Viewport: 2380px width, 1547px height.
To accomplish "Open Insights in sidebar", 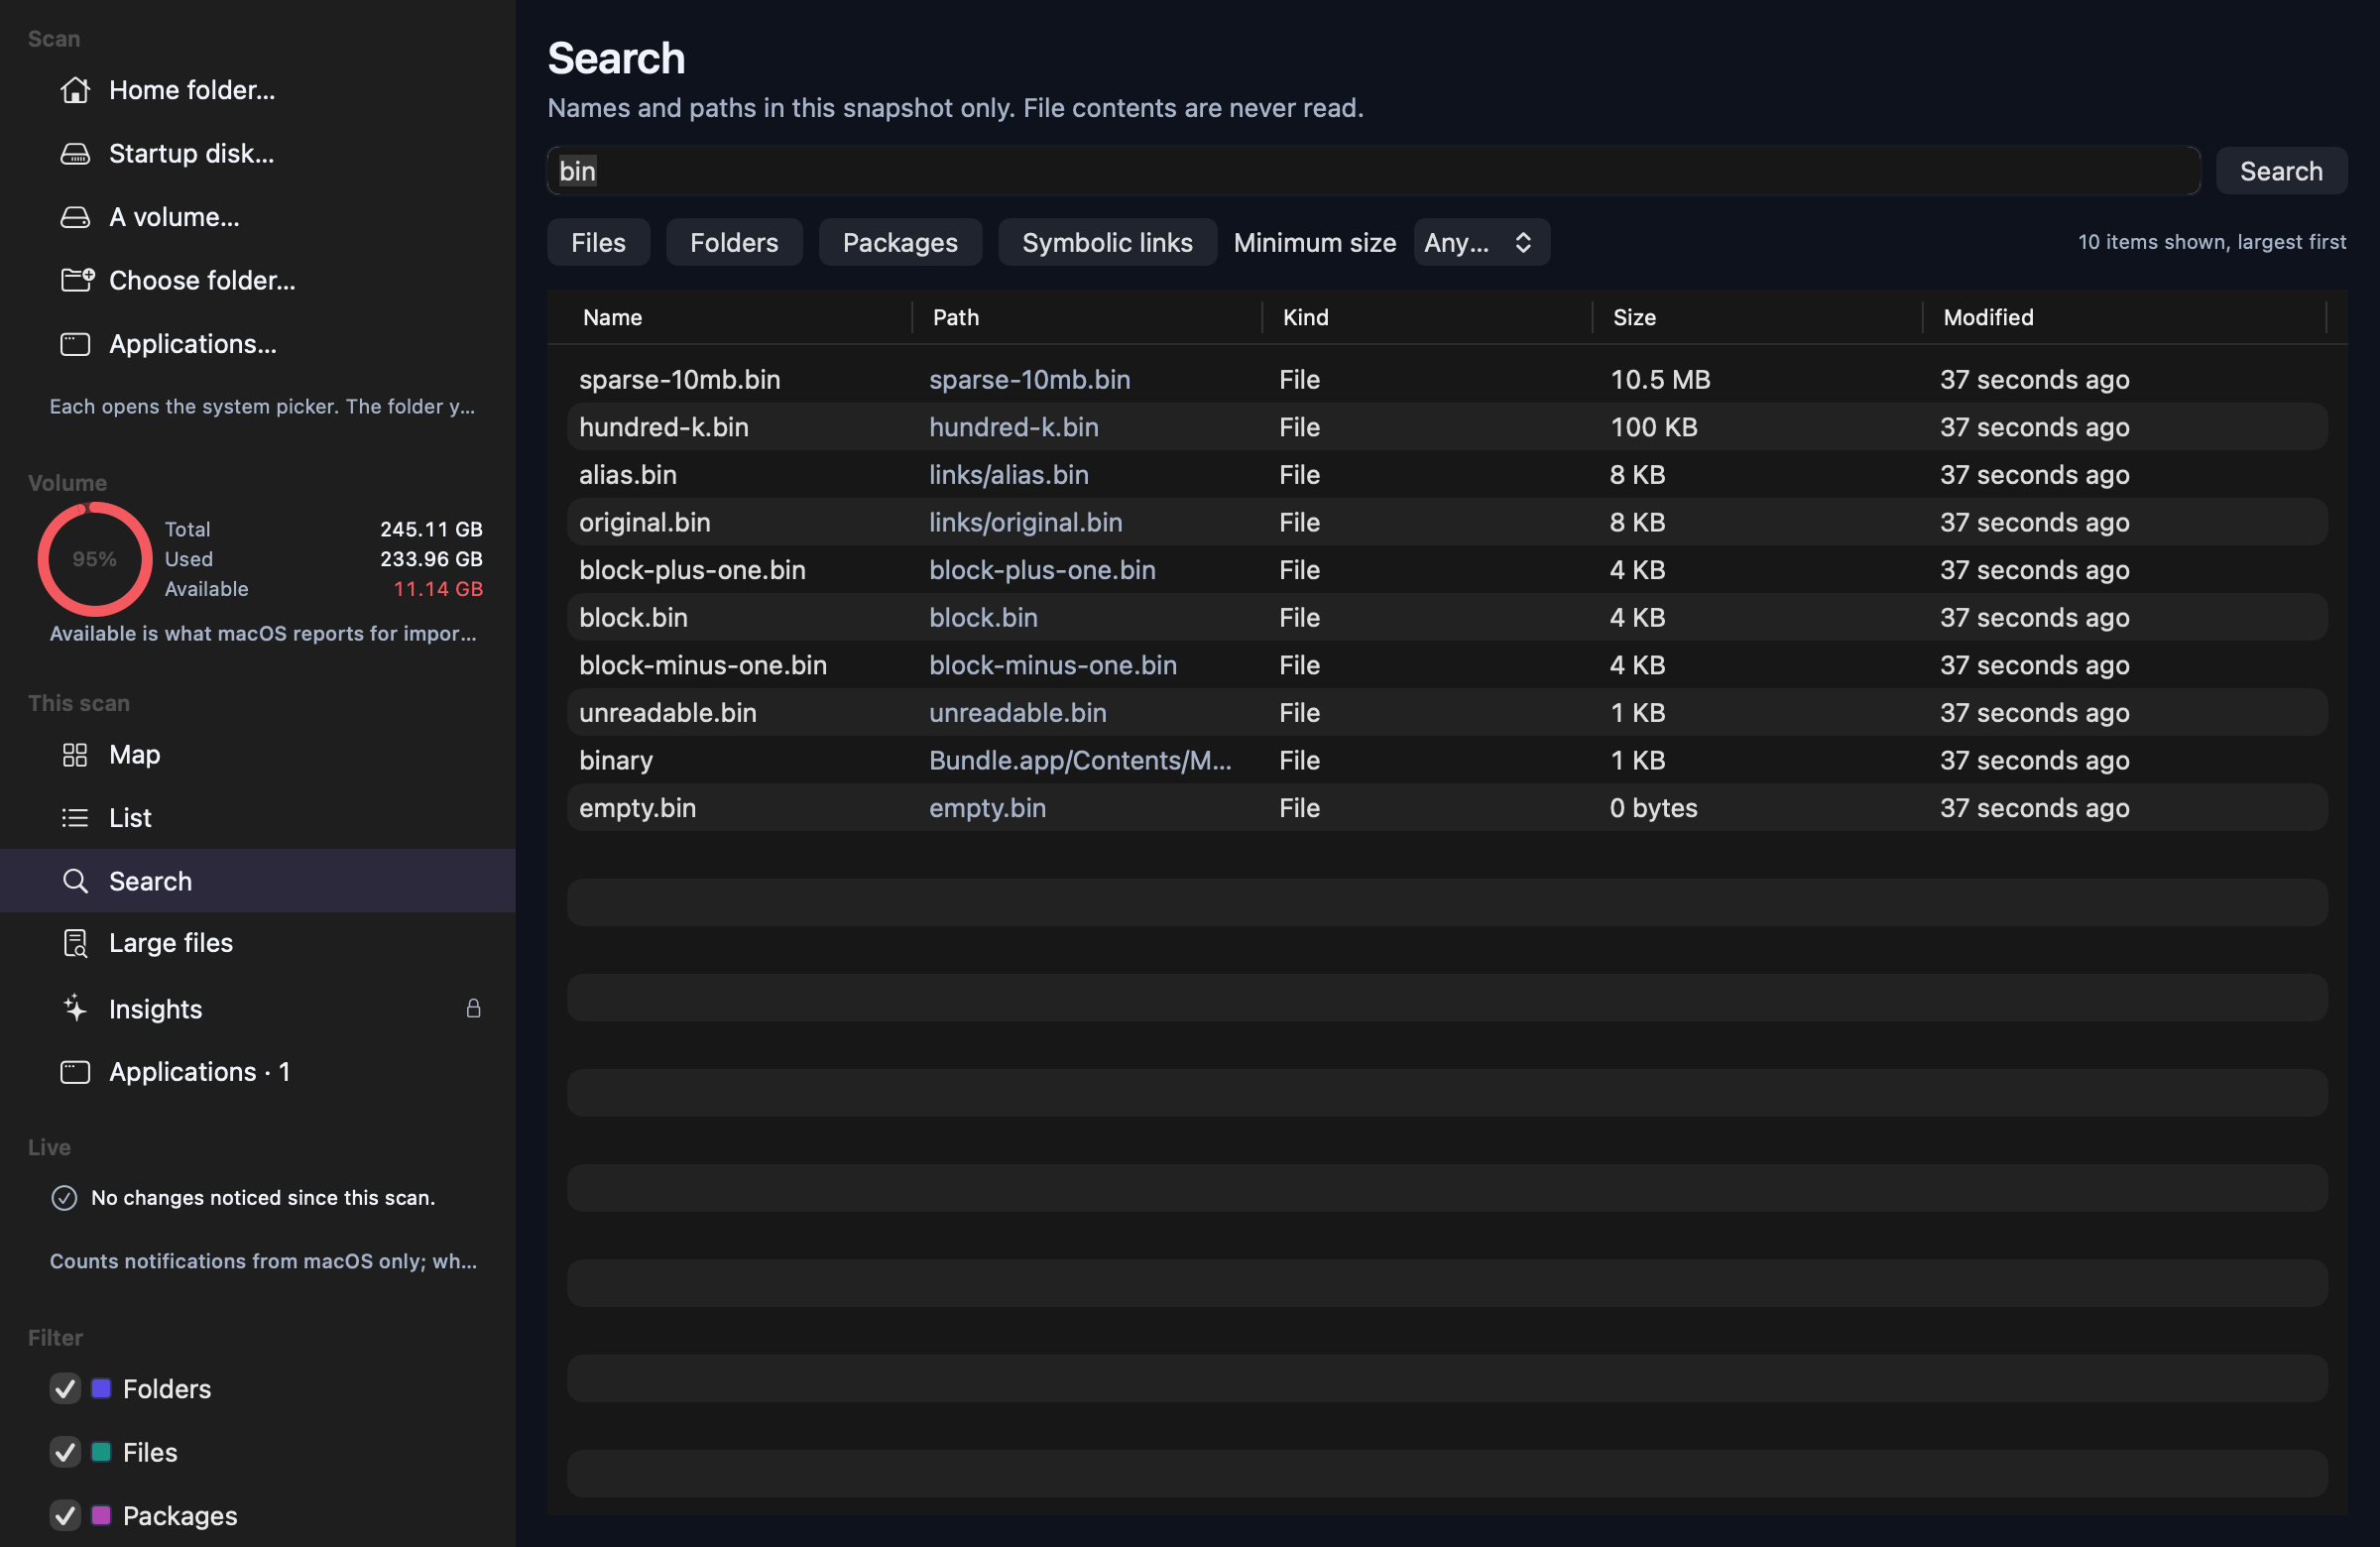I will coord(258,1008).
